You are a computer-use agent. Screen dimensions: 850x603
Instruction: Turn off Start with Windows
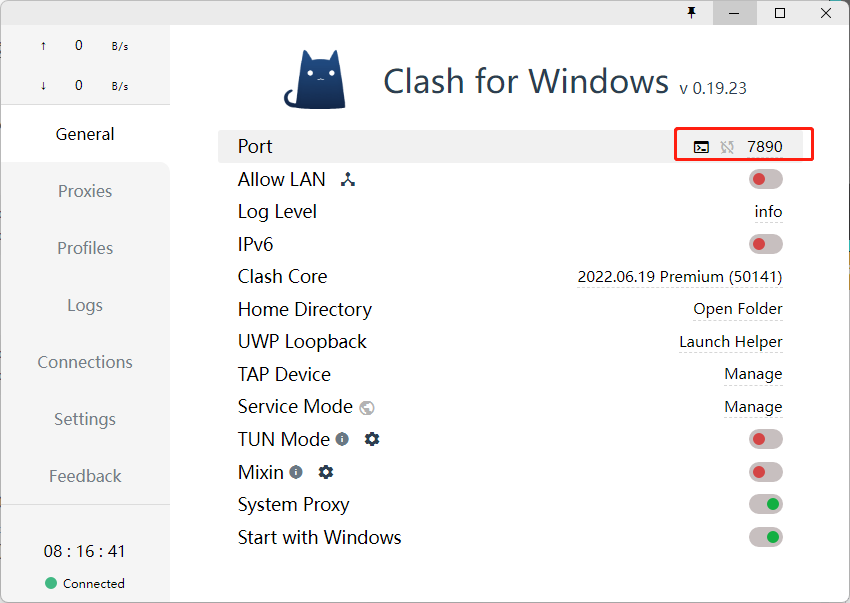point(765,537)
